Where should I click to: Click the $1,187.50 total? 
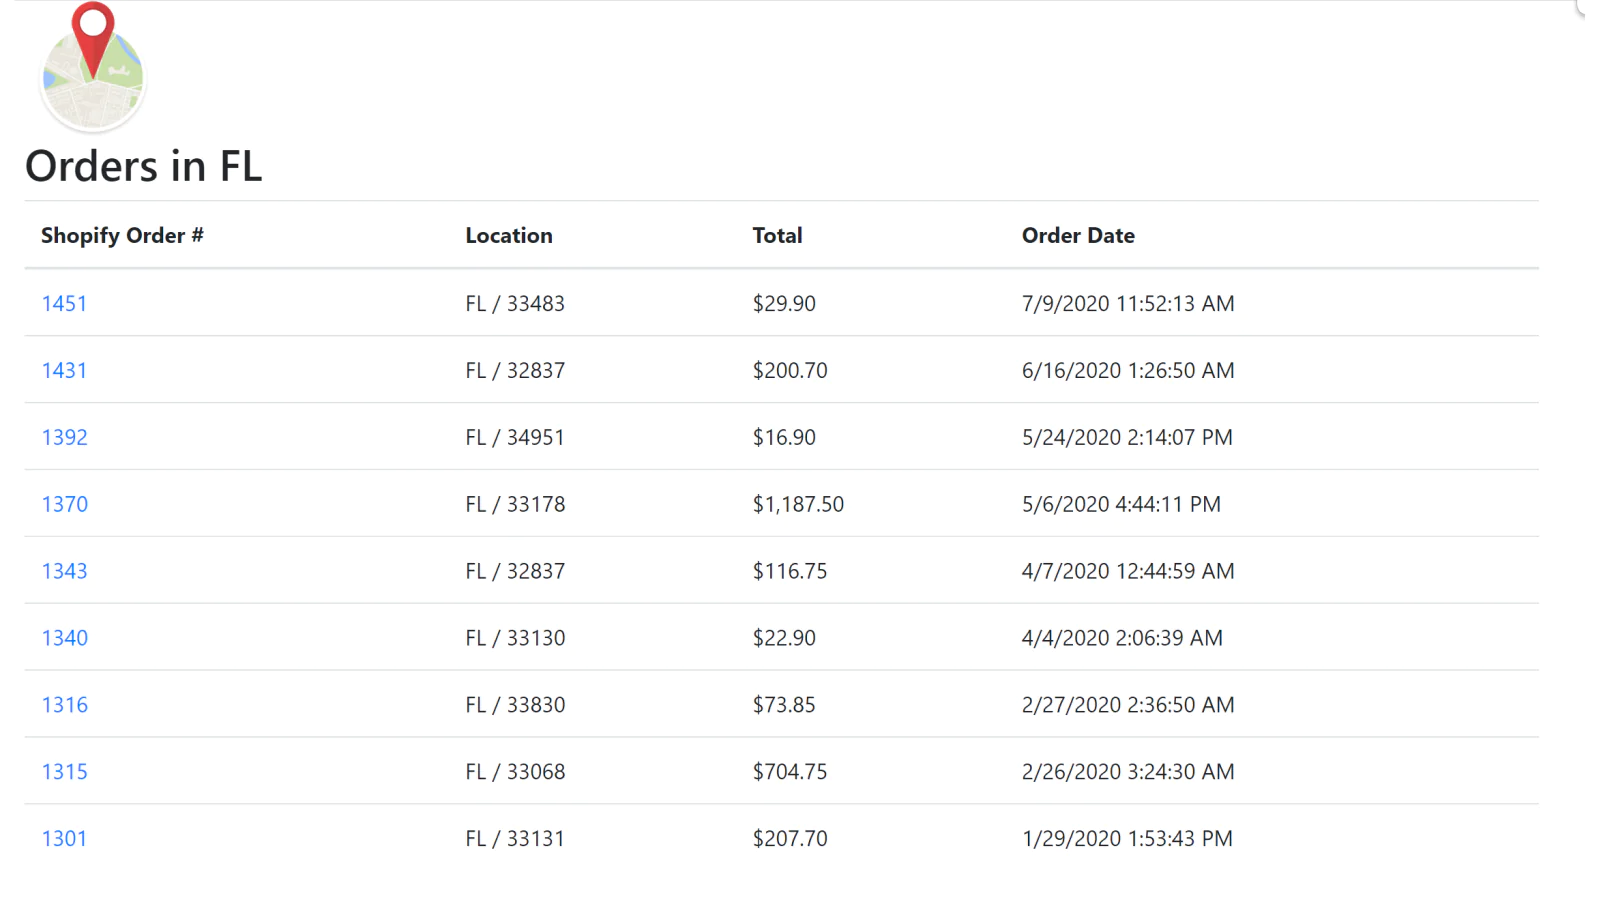(x=798, y=504)
